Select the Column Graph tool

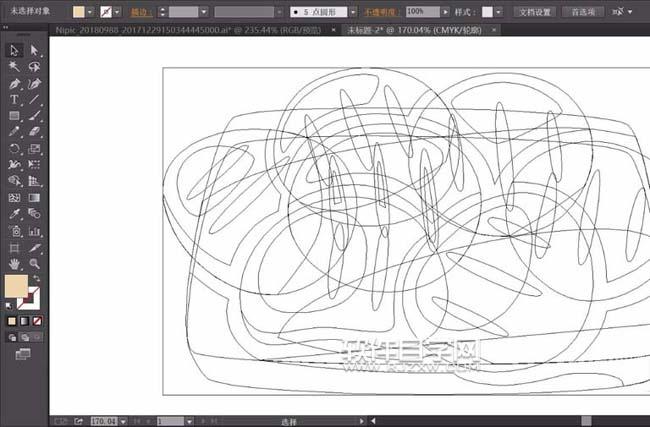[34, 231]
